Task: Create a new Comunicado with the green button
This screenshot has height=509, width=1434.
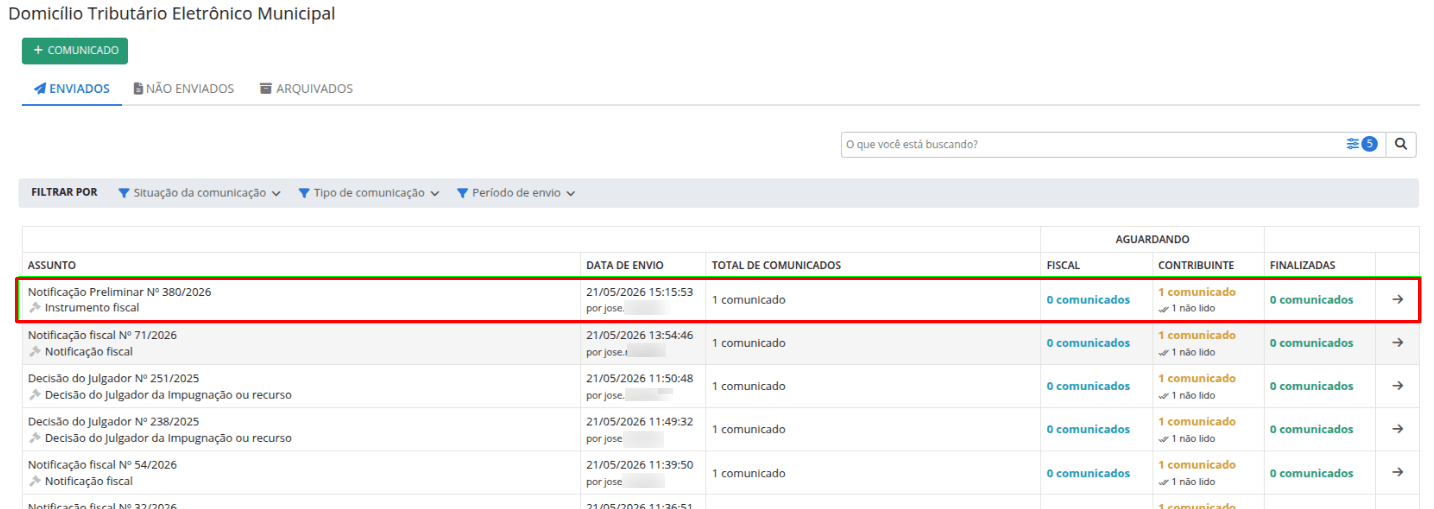Action: [x=75, y=51]
